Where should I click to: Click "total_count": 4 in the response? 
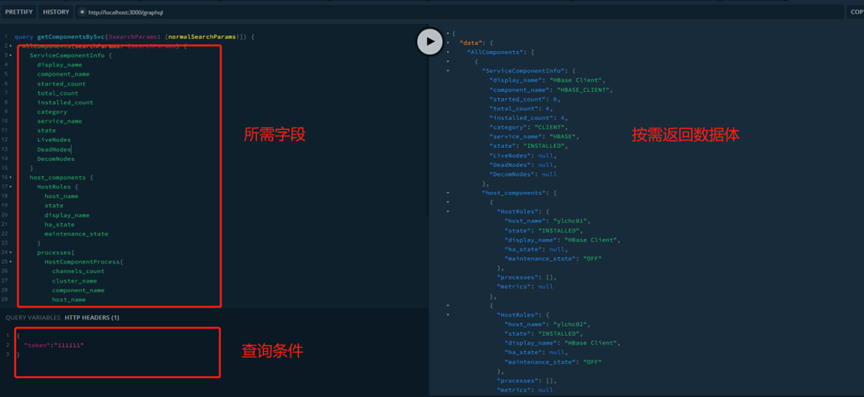coord(521,109)
